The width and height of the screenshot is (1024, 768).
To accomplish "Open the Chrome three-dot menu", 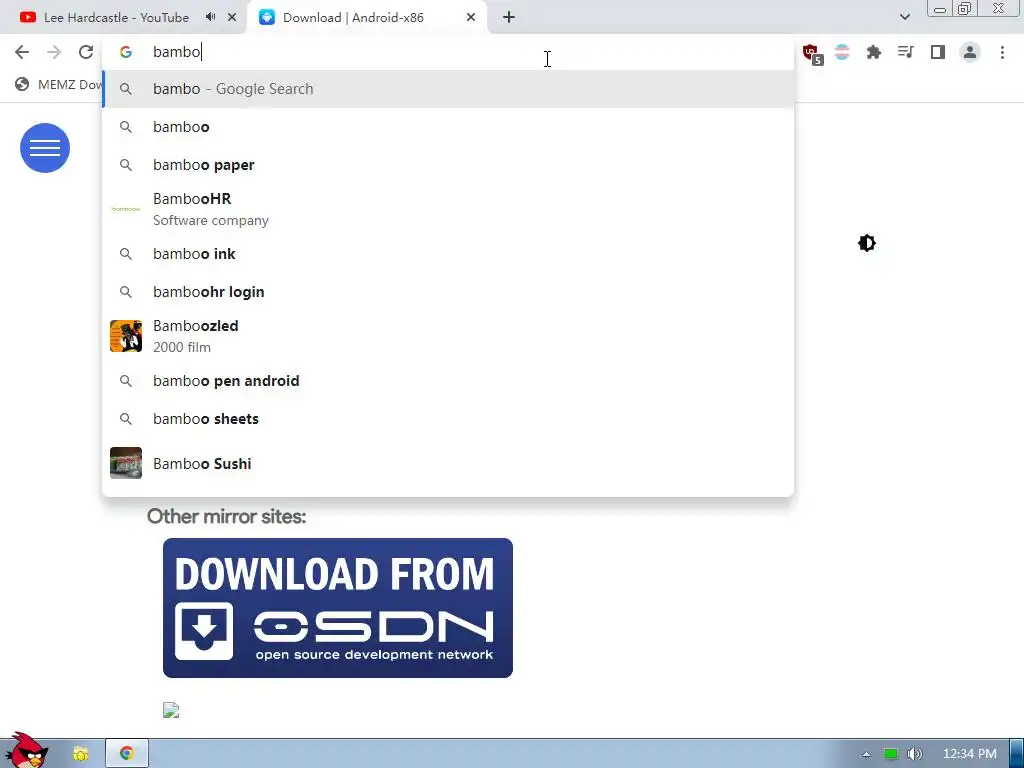I will 1002,52.
